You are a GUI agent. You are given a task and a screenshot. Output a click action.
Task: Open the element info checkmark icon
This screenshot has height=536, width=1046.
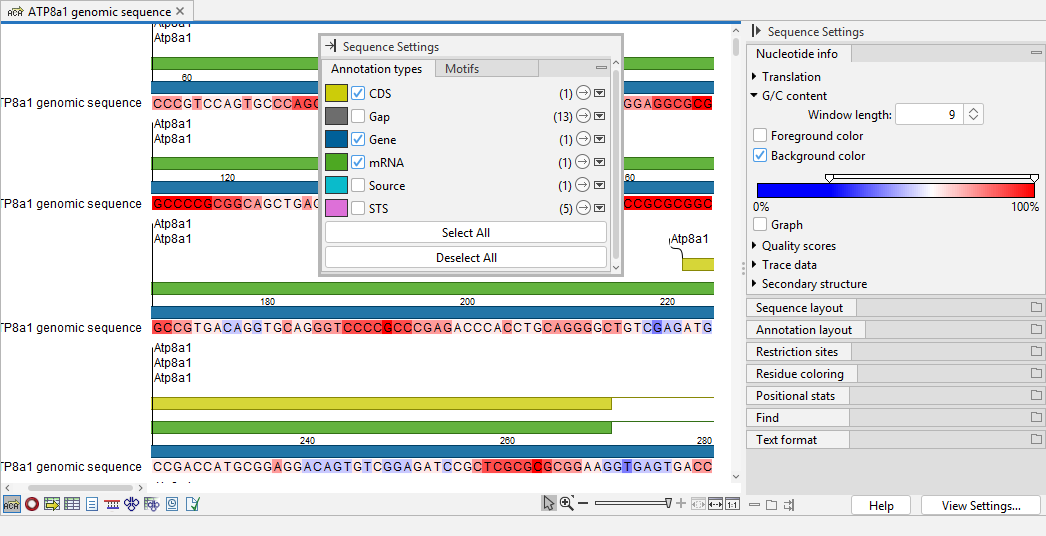pyautogui.click(x=192, y=505)
